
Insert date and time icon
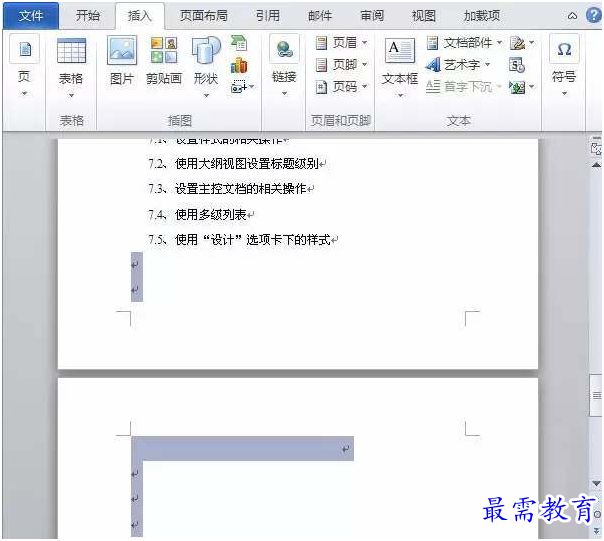click(517, 65)
